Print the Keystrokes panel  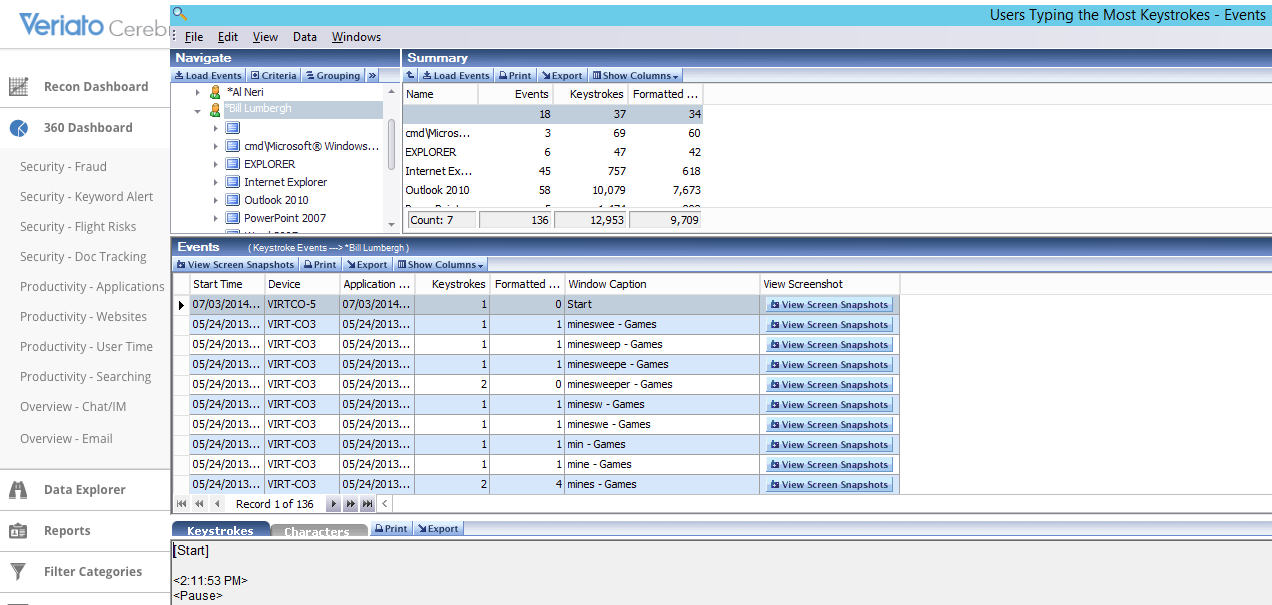click(x=390, y=529)
